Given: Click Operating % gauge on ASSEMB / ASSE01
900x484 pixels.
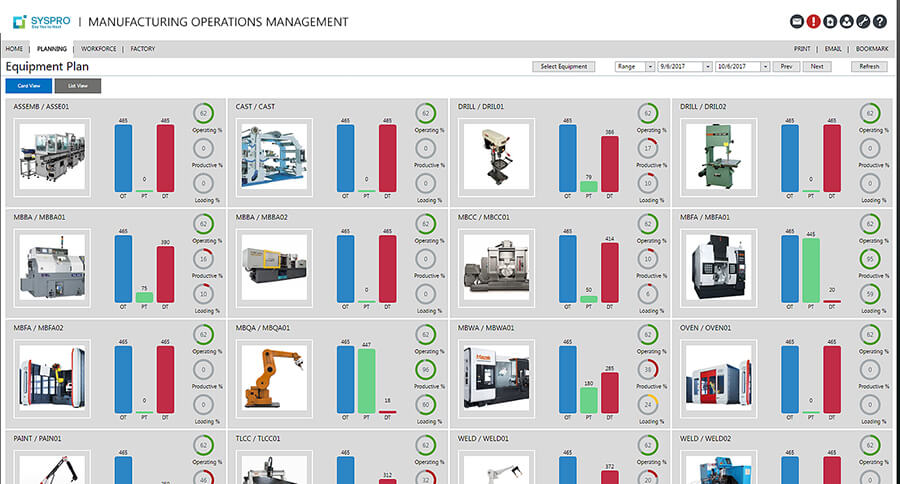Looking at the screenshot, I should pos(203,113).
